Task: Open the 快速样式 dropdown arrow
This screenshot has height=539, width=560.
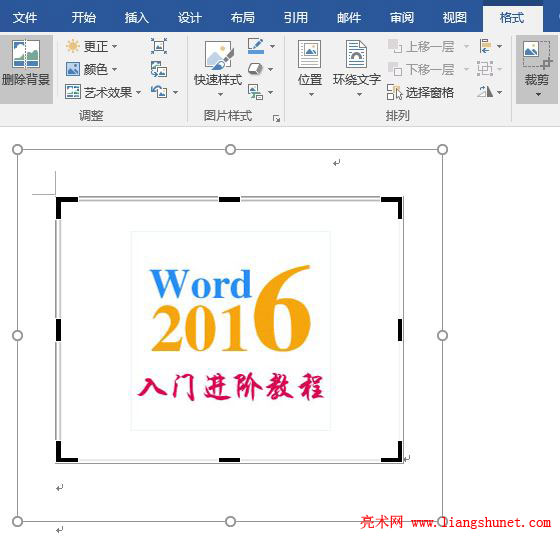Action: pos(220,95)
